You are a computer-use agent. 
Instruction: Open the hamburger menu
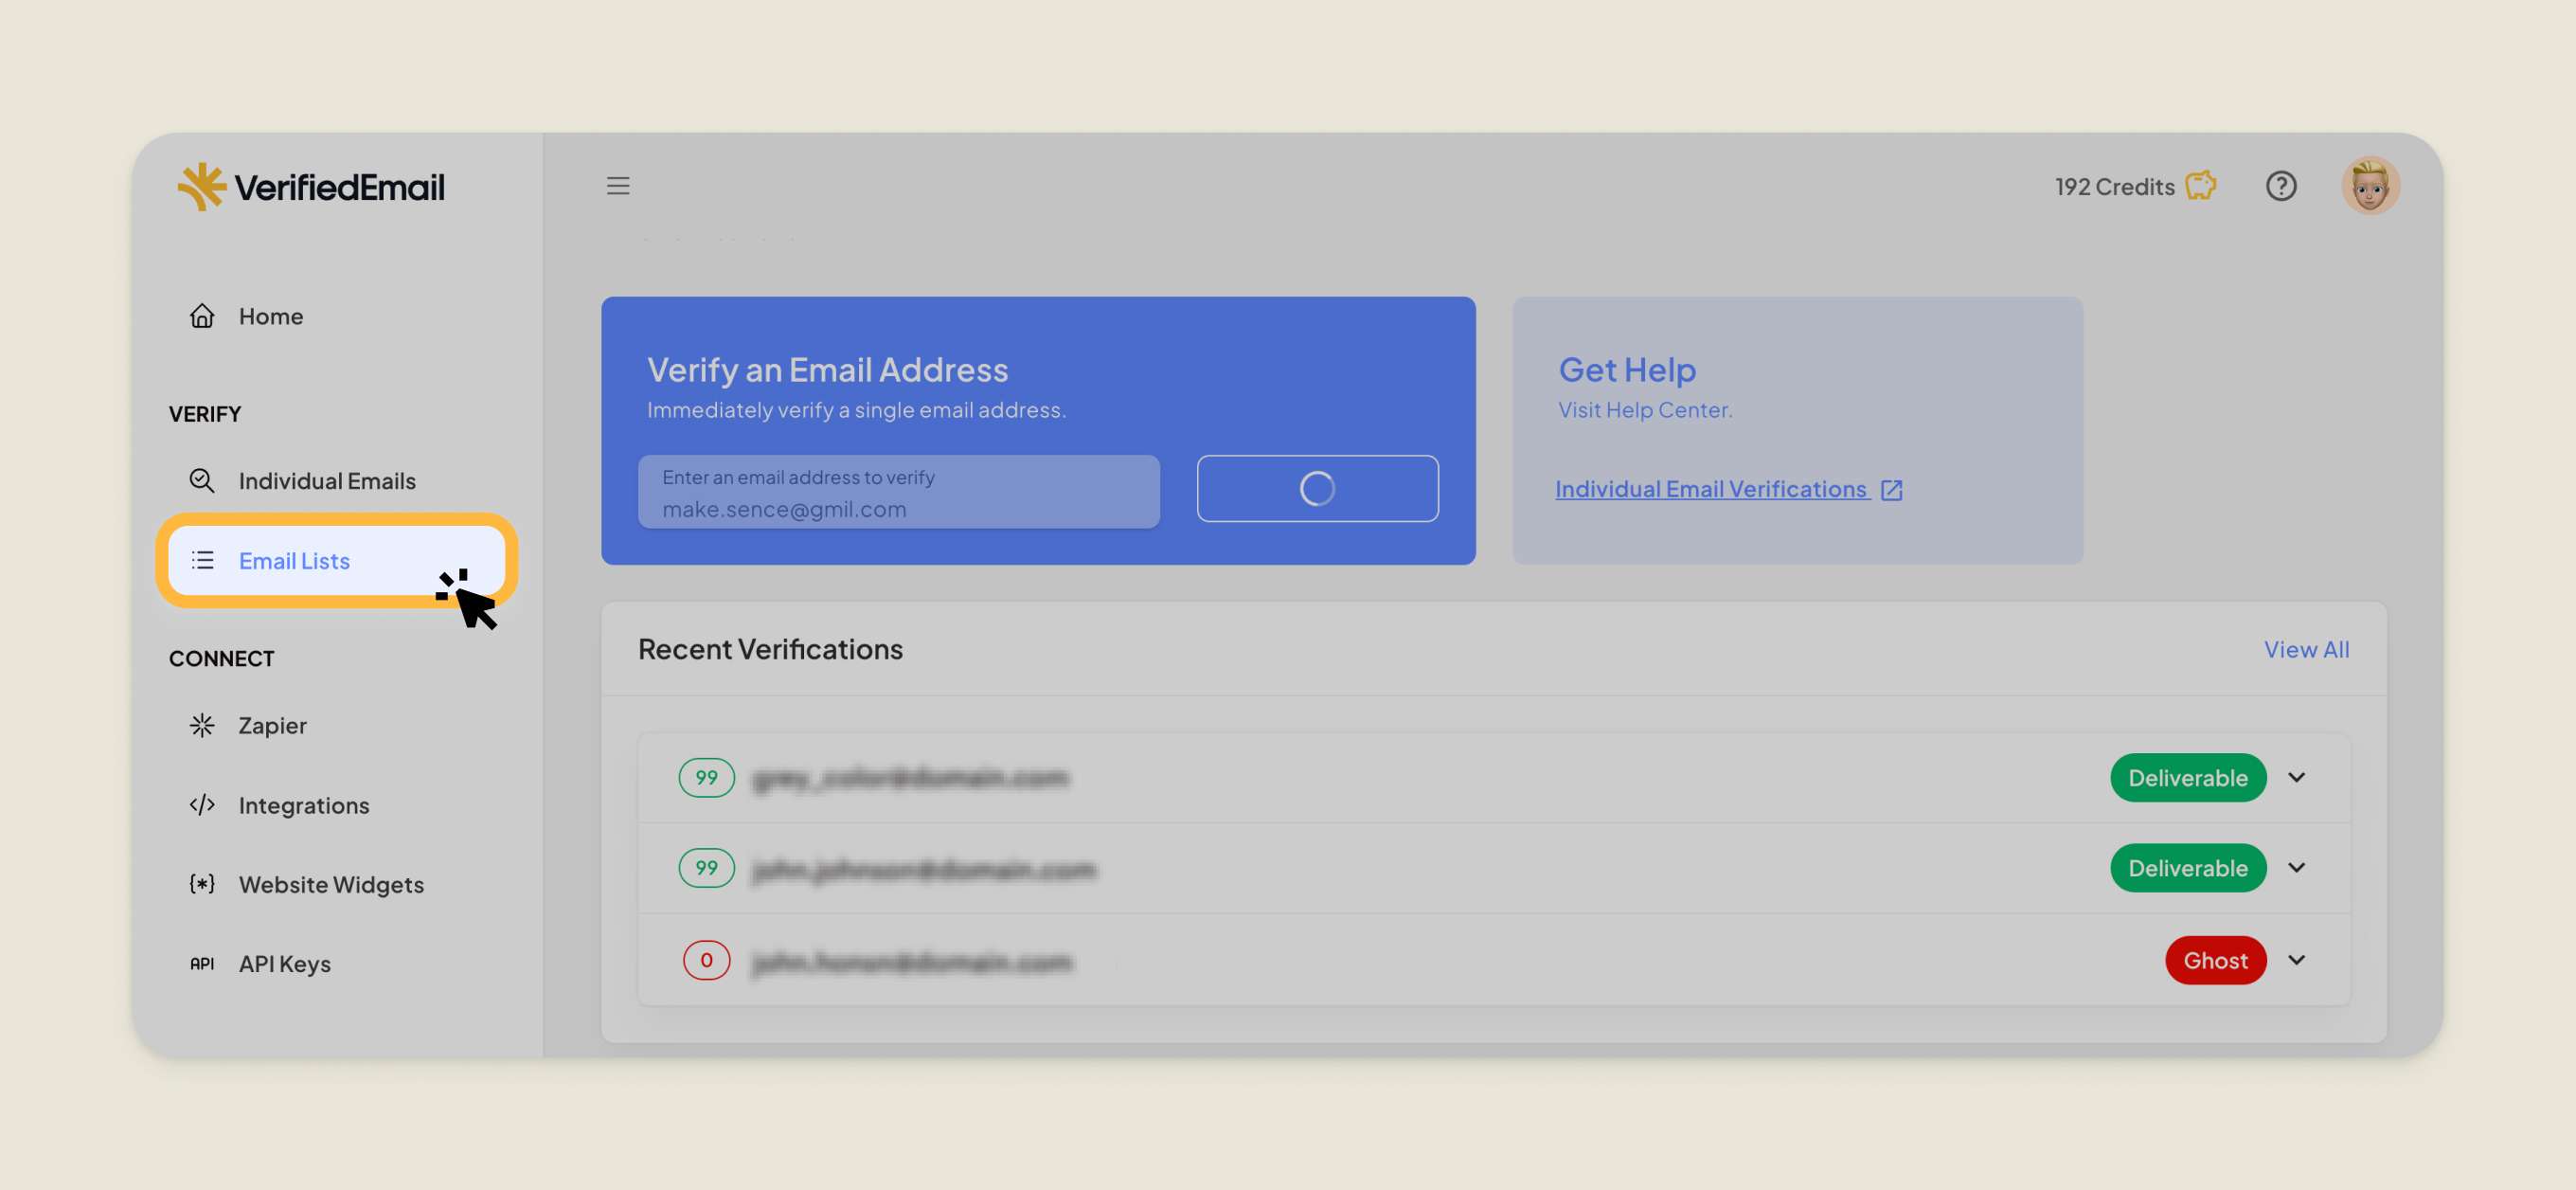pyautogui.click(x=618, y=186)
